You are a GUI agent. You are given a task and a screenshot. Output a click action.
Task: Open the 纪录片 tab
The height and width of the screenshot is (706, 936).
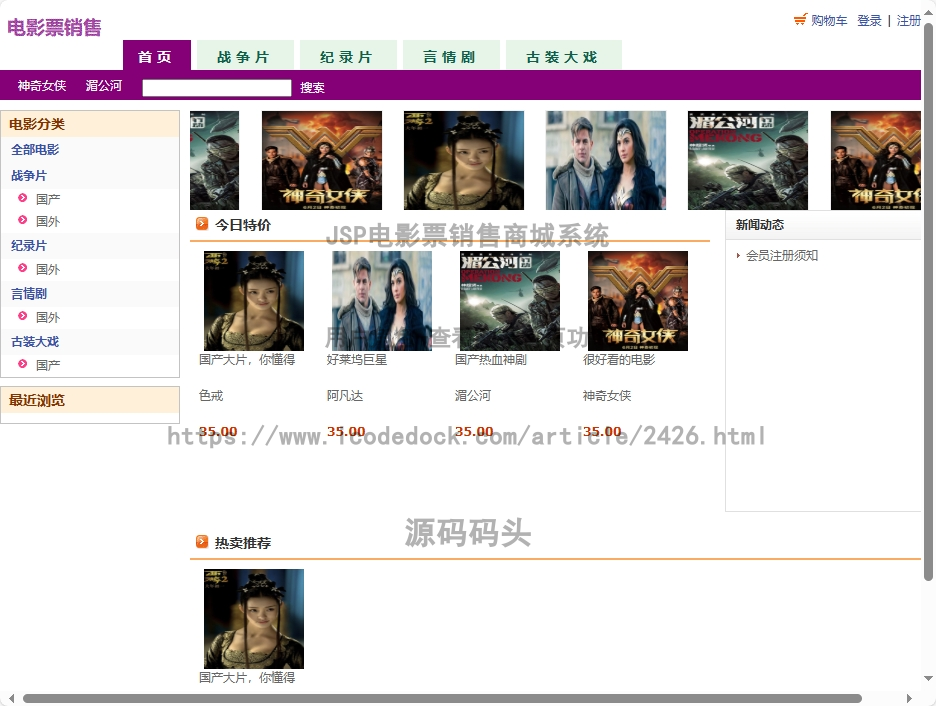(348, 56)
